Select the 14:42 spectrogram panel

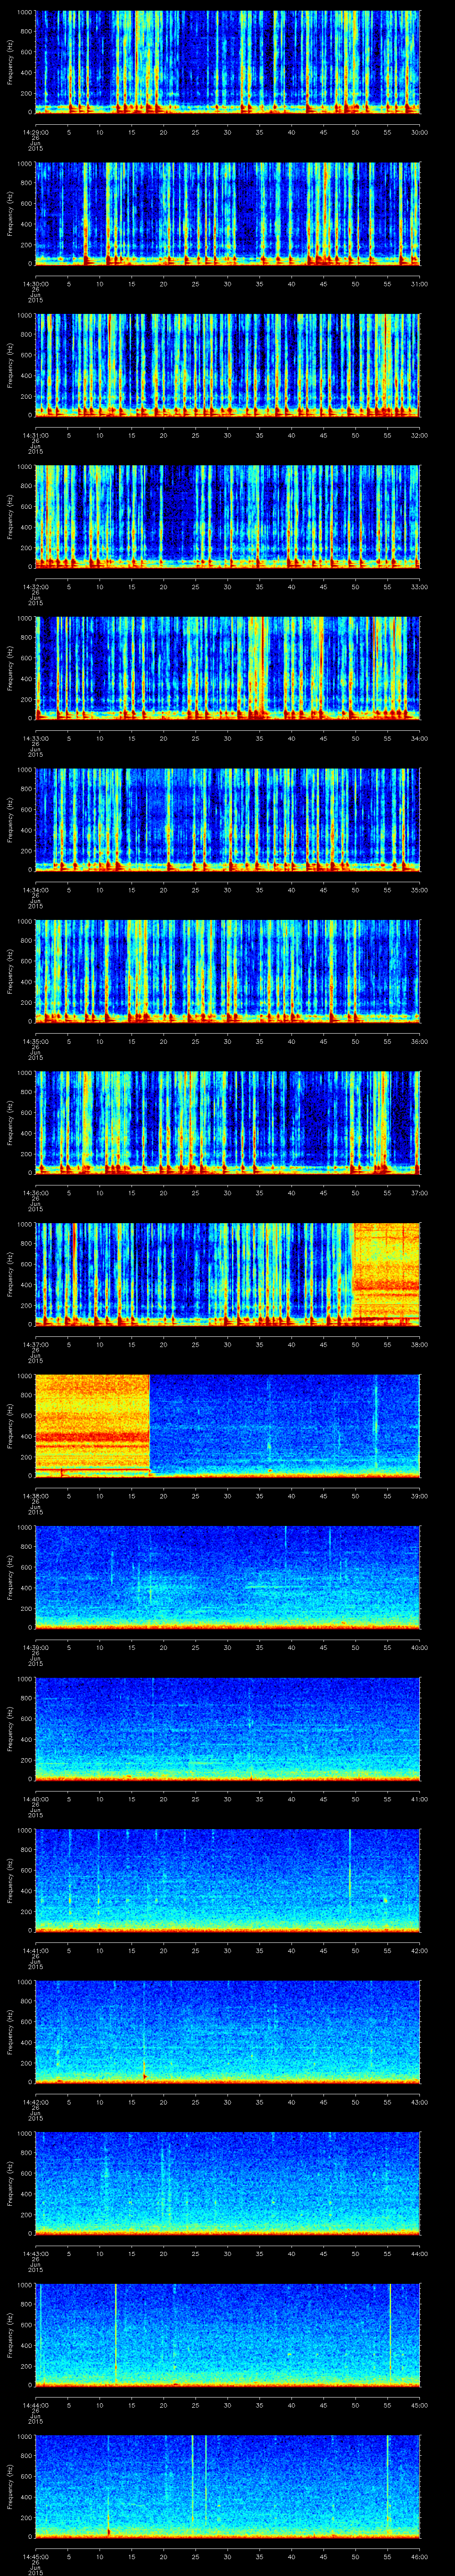click(227, 2031)
